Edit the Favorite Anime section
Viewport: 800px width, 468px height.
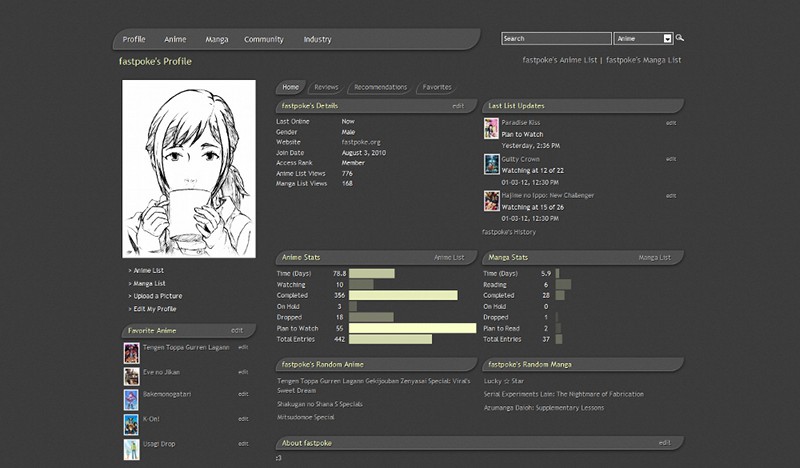237,331
